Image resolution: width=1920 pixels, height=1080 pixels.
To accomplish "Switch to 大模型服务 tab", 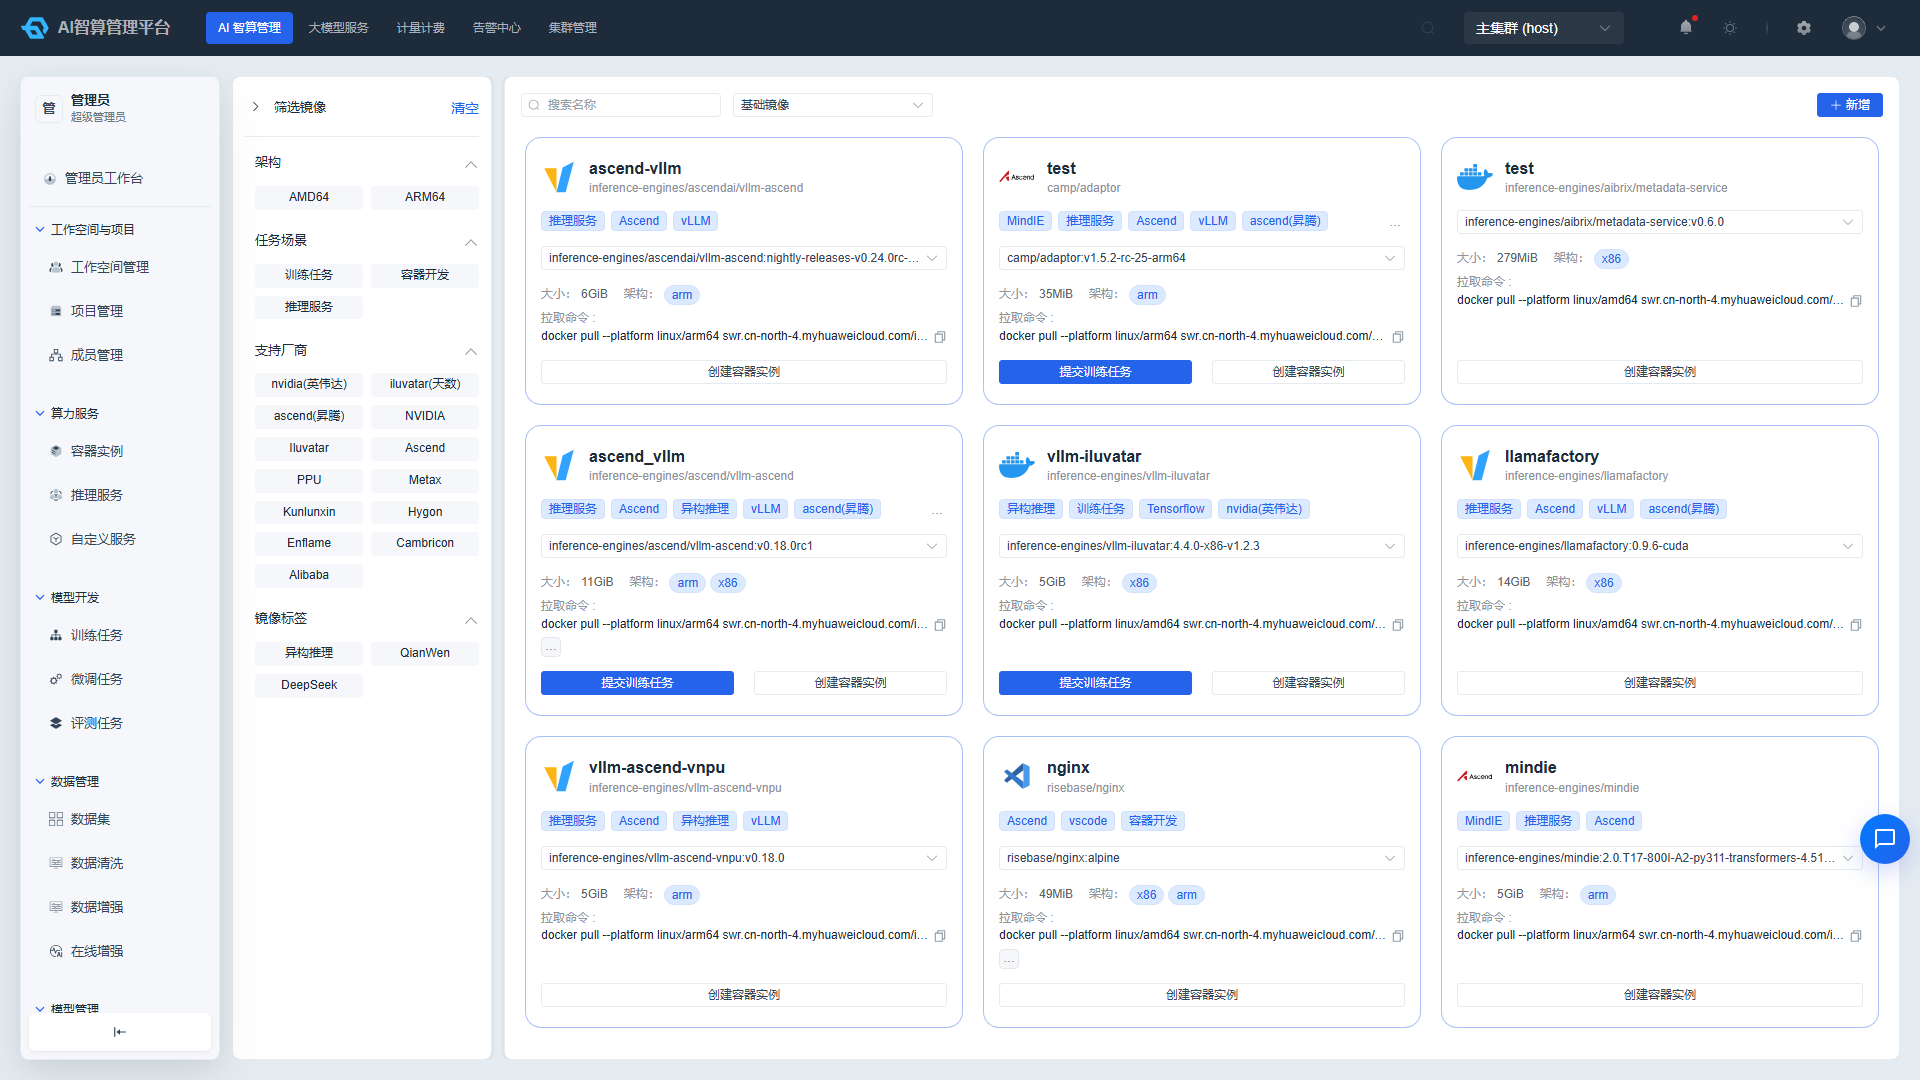I will point(338,28).
